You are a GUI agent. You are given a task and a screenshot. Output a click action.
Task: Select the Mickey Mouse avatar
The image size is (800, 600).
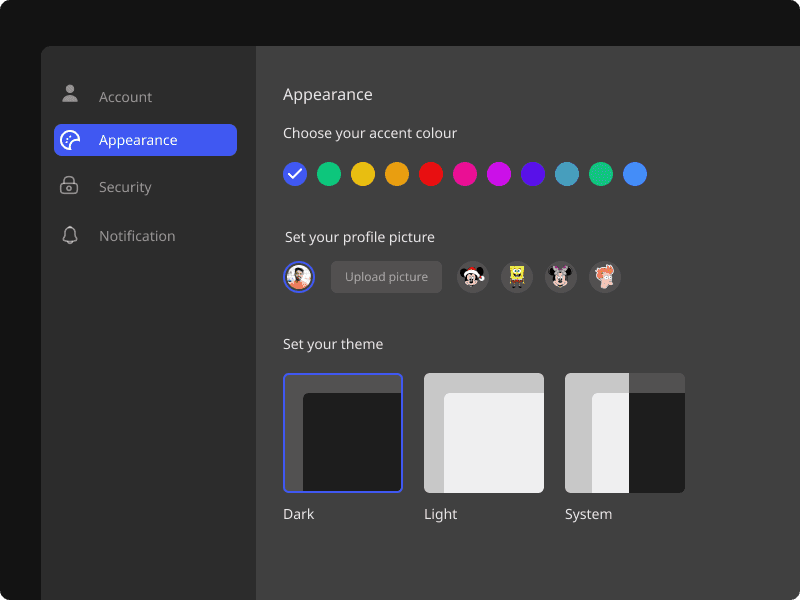[472, 277]
